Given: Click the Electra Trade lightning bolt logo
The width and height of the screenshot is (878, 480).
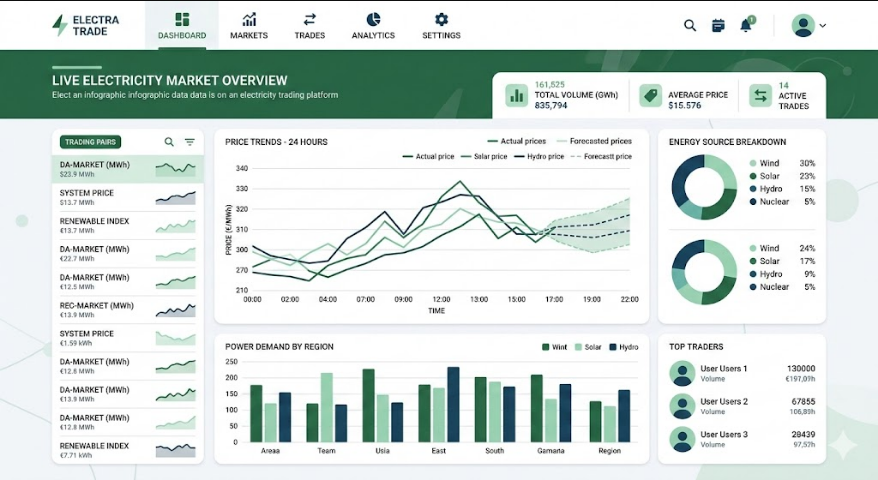Looking at the screenshot, I should pos(59,25).
